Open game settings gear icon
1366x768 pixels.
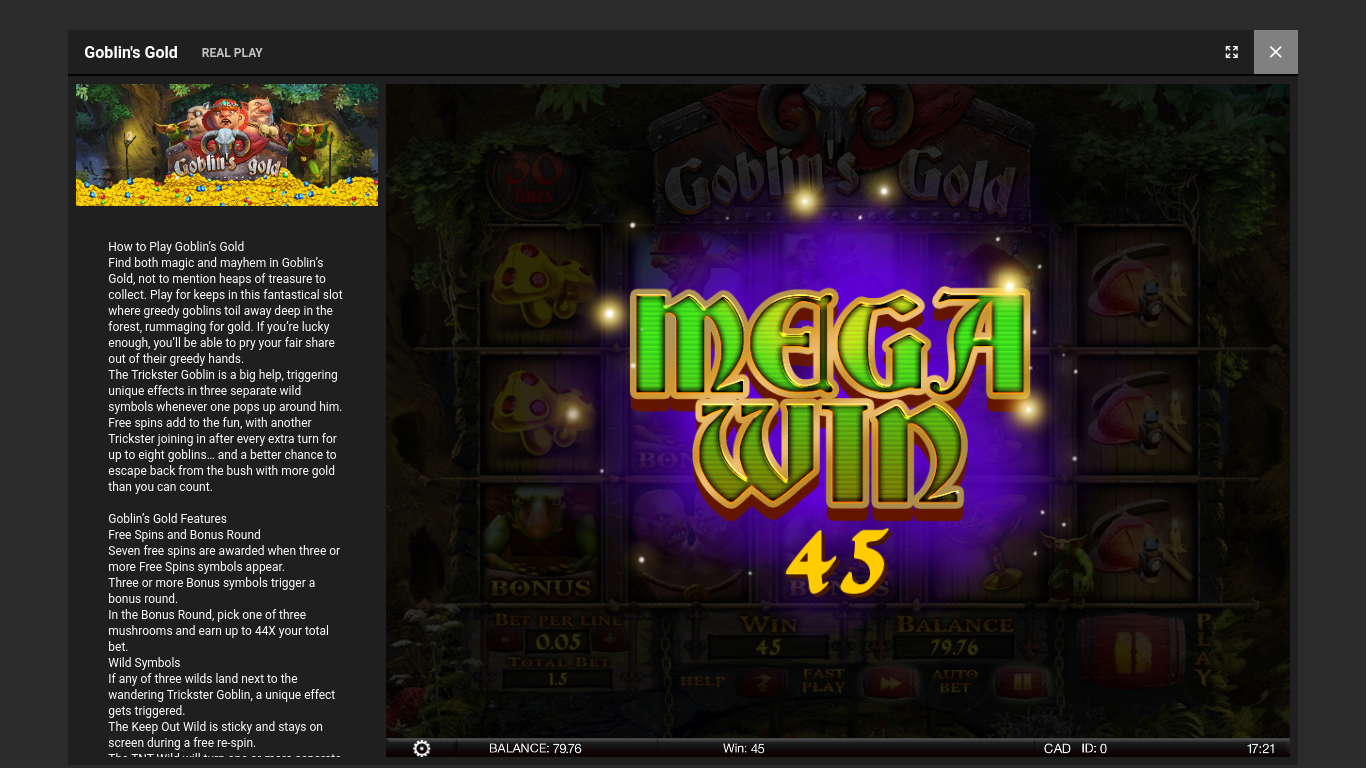[x=422, y=748]
